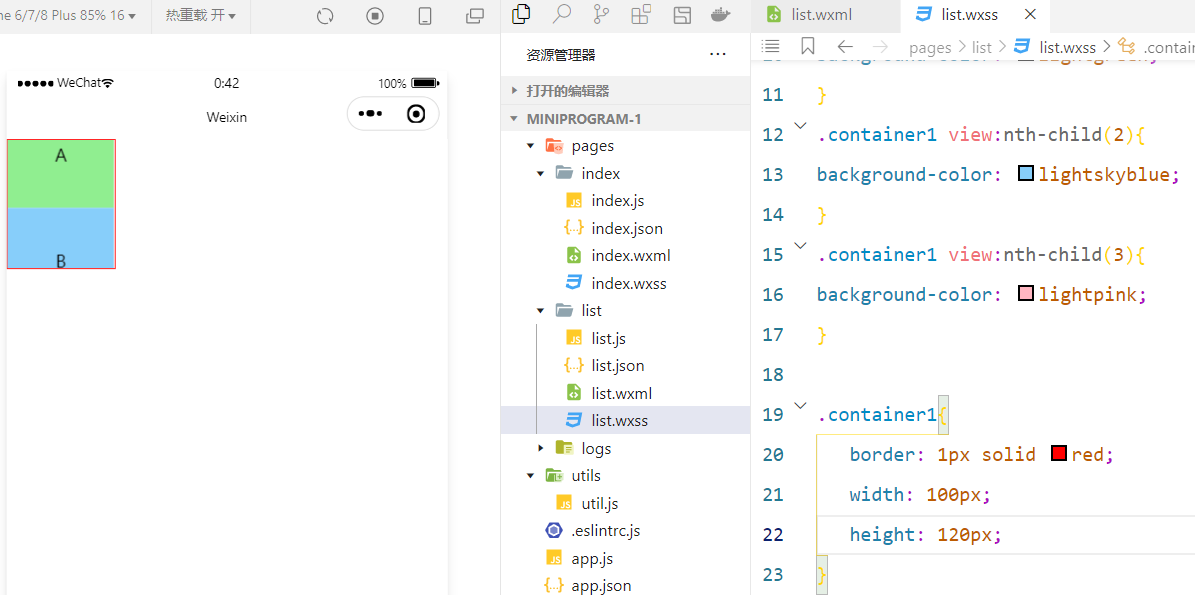Click the bookmark icon in editor toolbar
The height and width of the screenshot is (595, 1195).
point(808,47)
